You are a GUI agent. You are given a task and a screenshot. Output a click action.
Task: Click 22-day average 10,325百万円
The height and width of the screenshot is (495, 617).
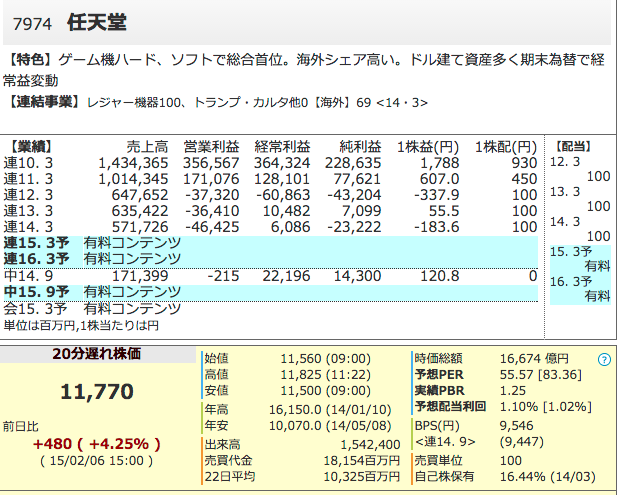coord(362,477)
